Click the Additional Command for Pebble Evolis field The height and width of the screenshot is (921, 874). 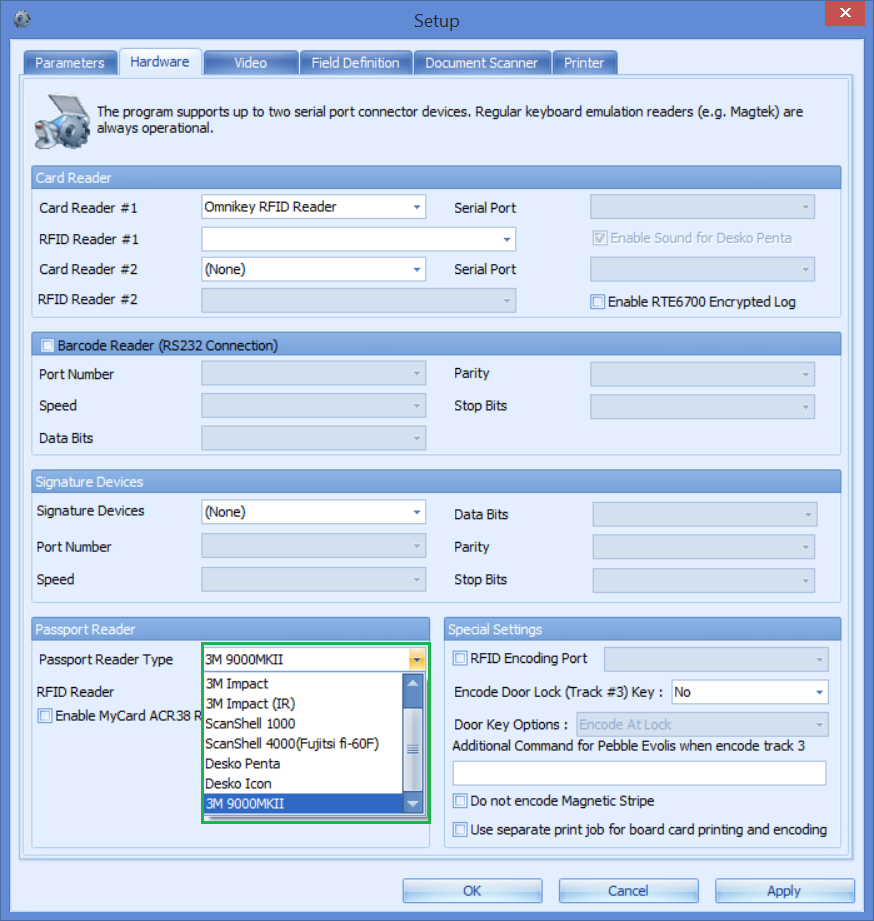click(639, 772)
